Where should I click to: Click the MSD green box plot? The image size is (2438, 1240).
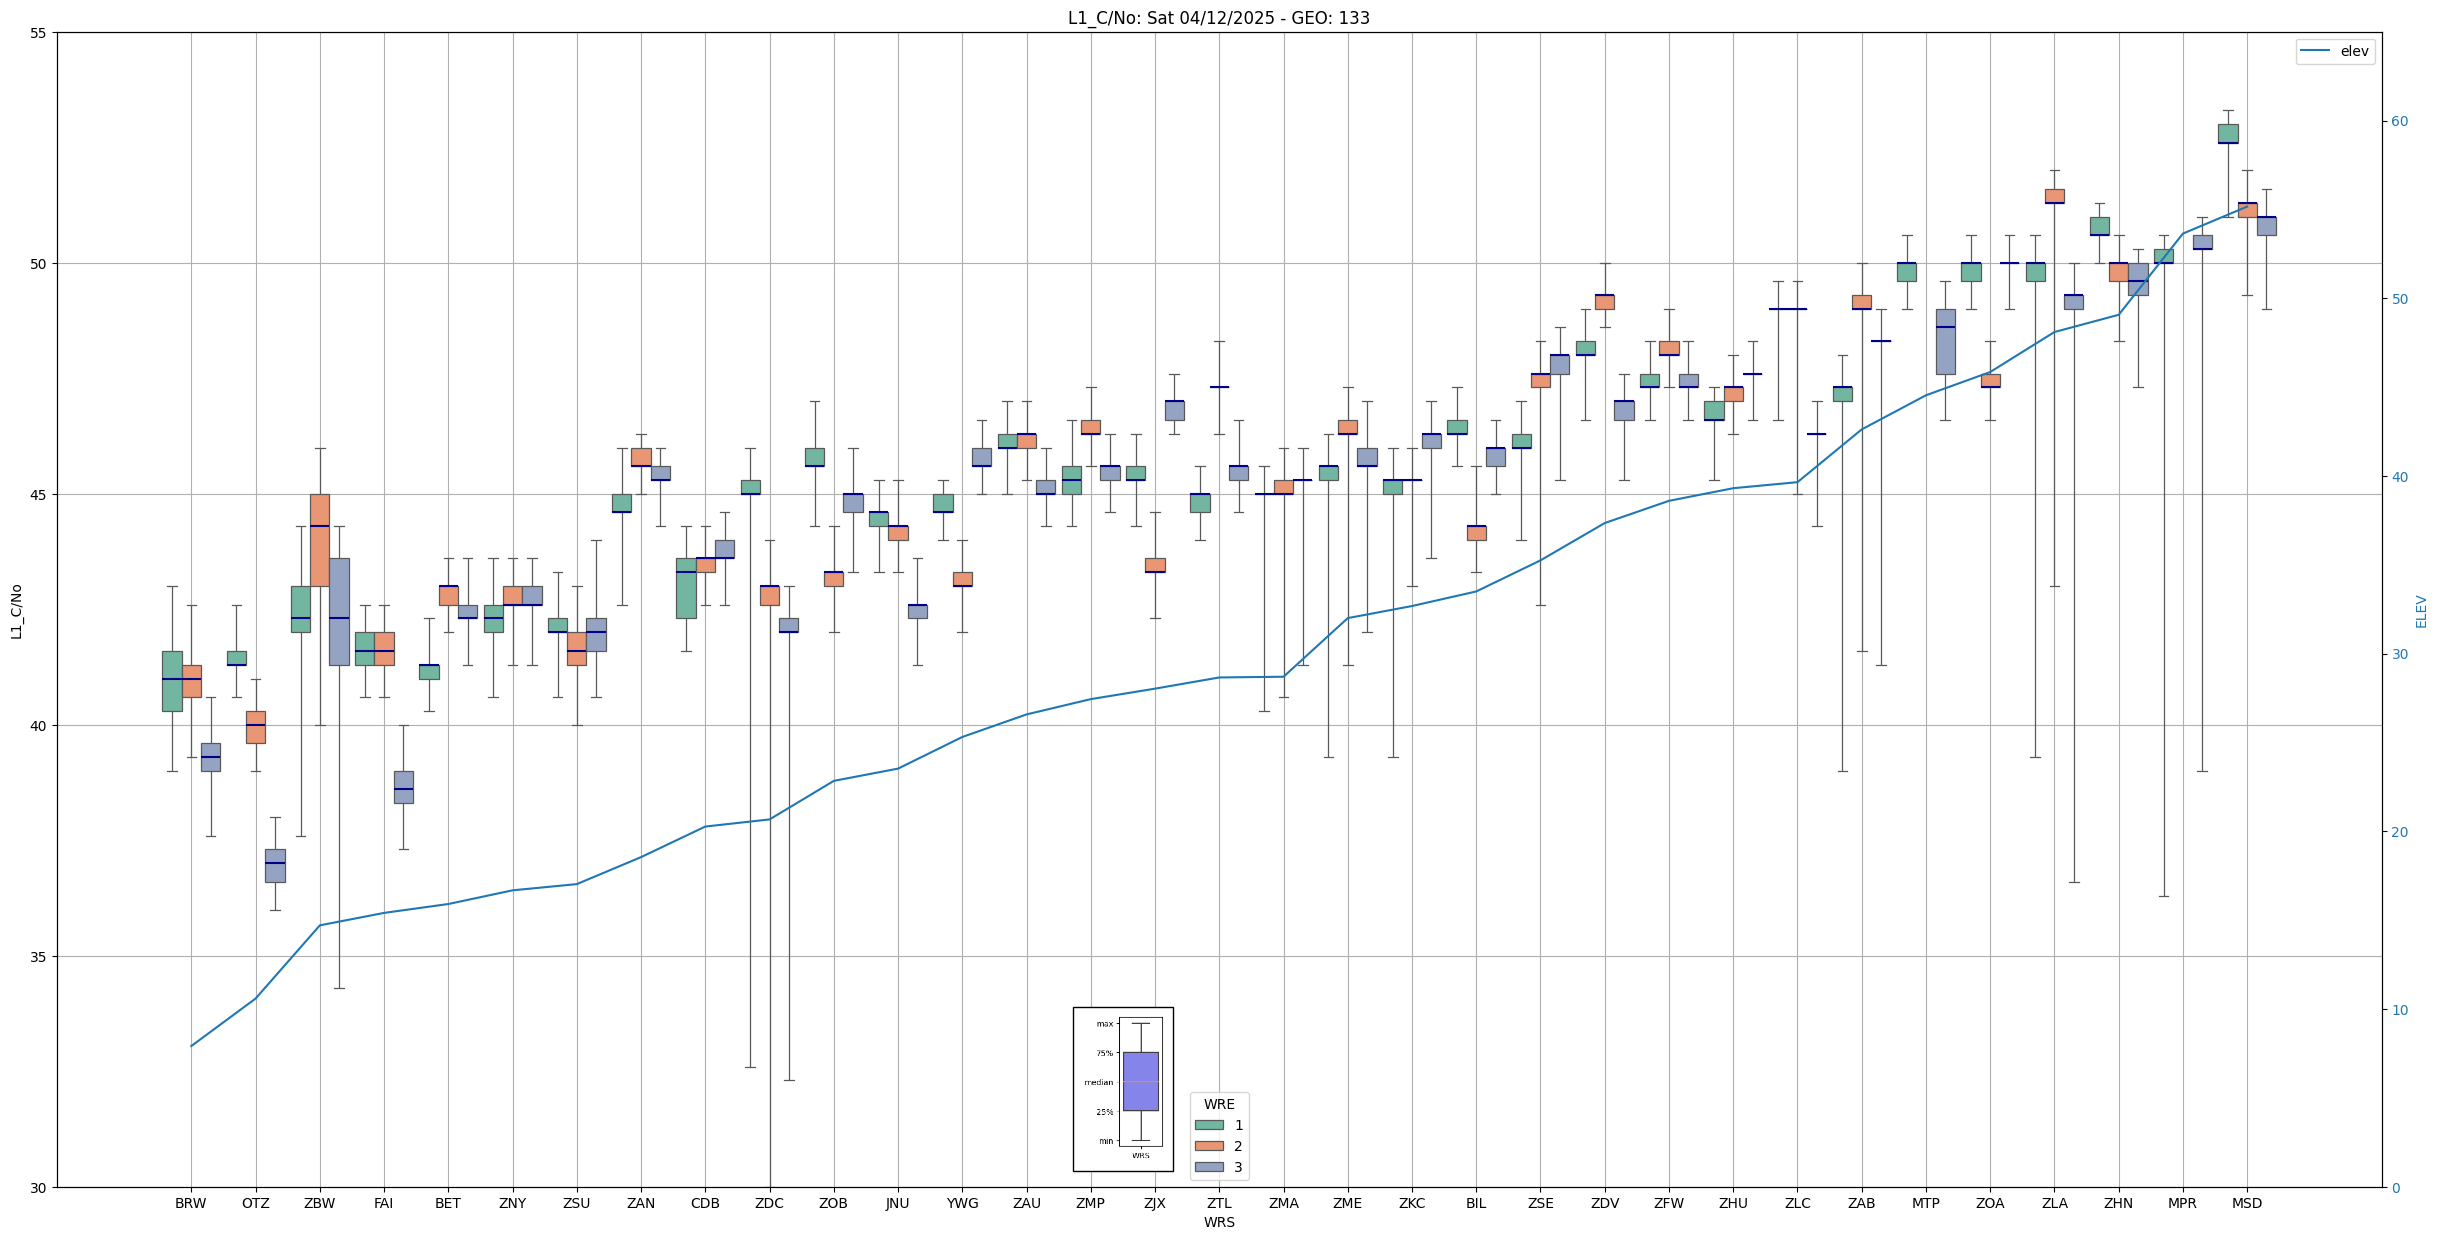[2228, 134]
